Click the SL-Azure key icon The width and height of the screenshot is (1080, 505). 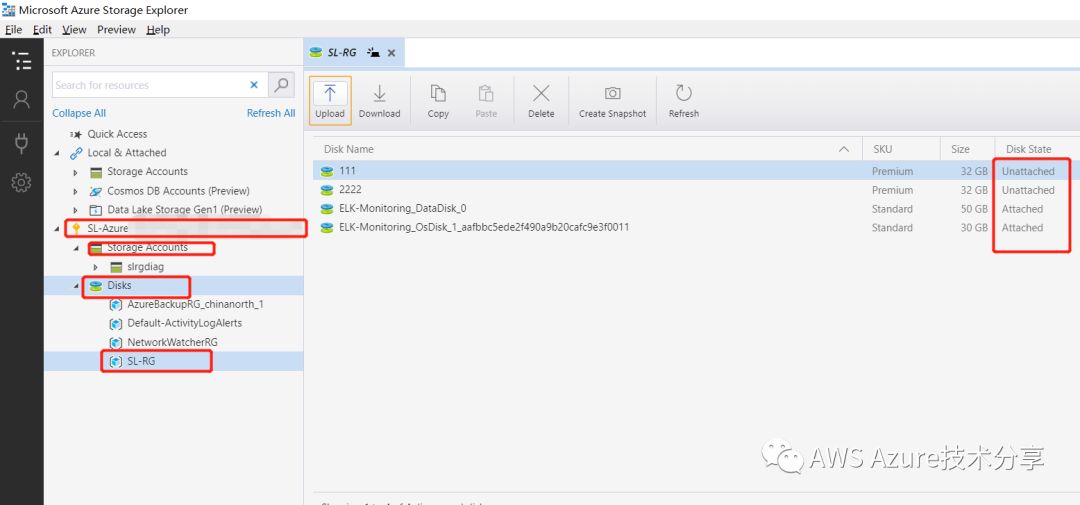pos(76,229)
